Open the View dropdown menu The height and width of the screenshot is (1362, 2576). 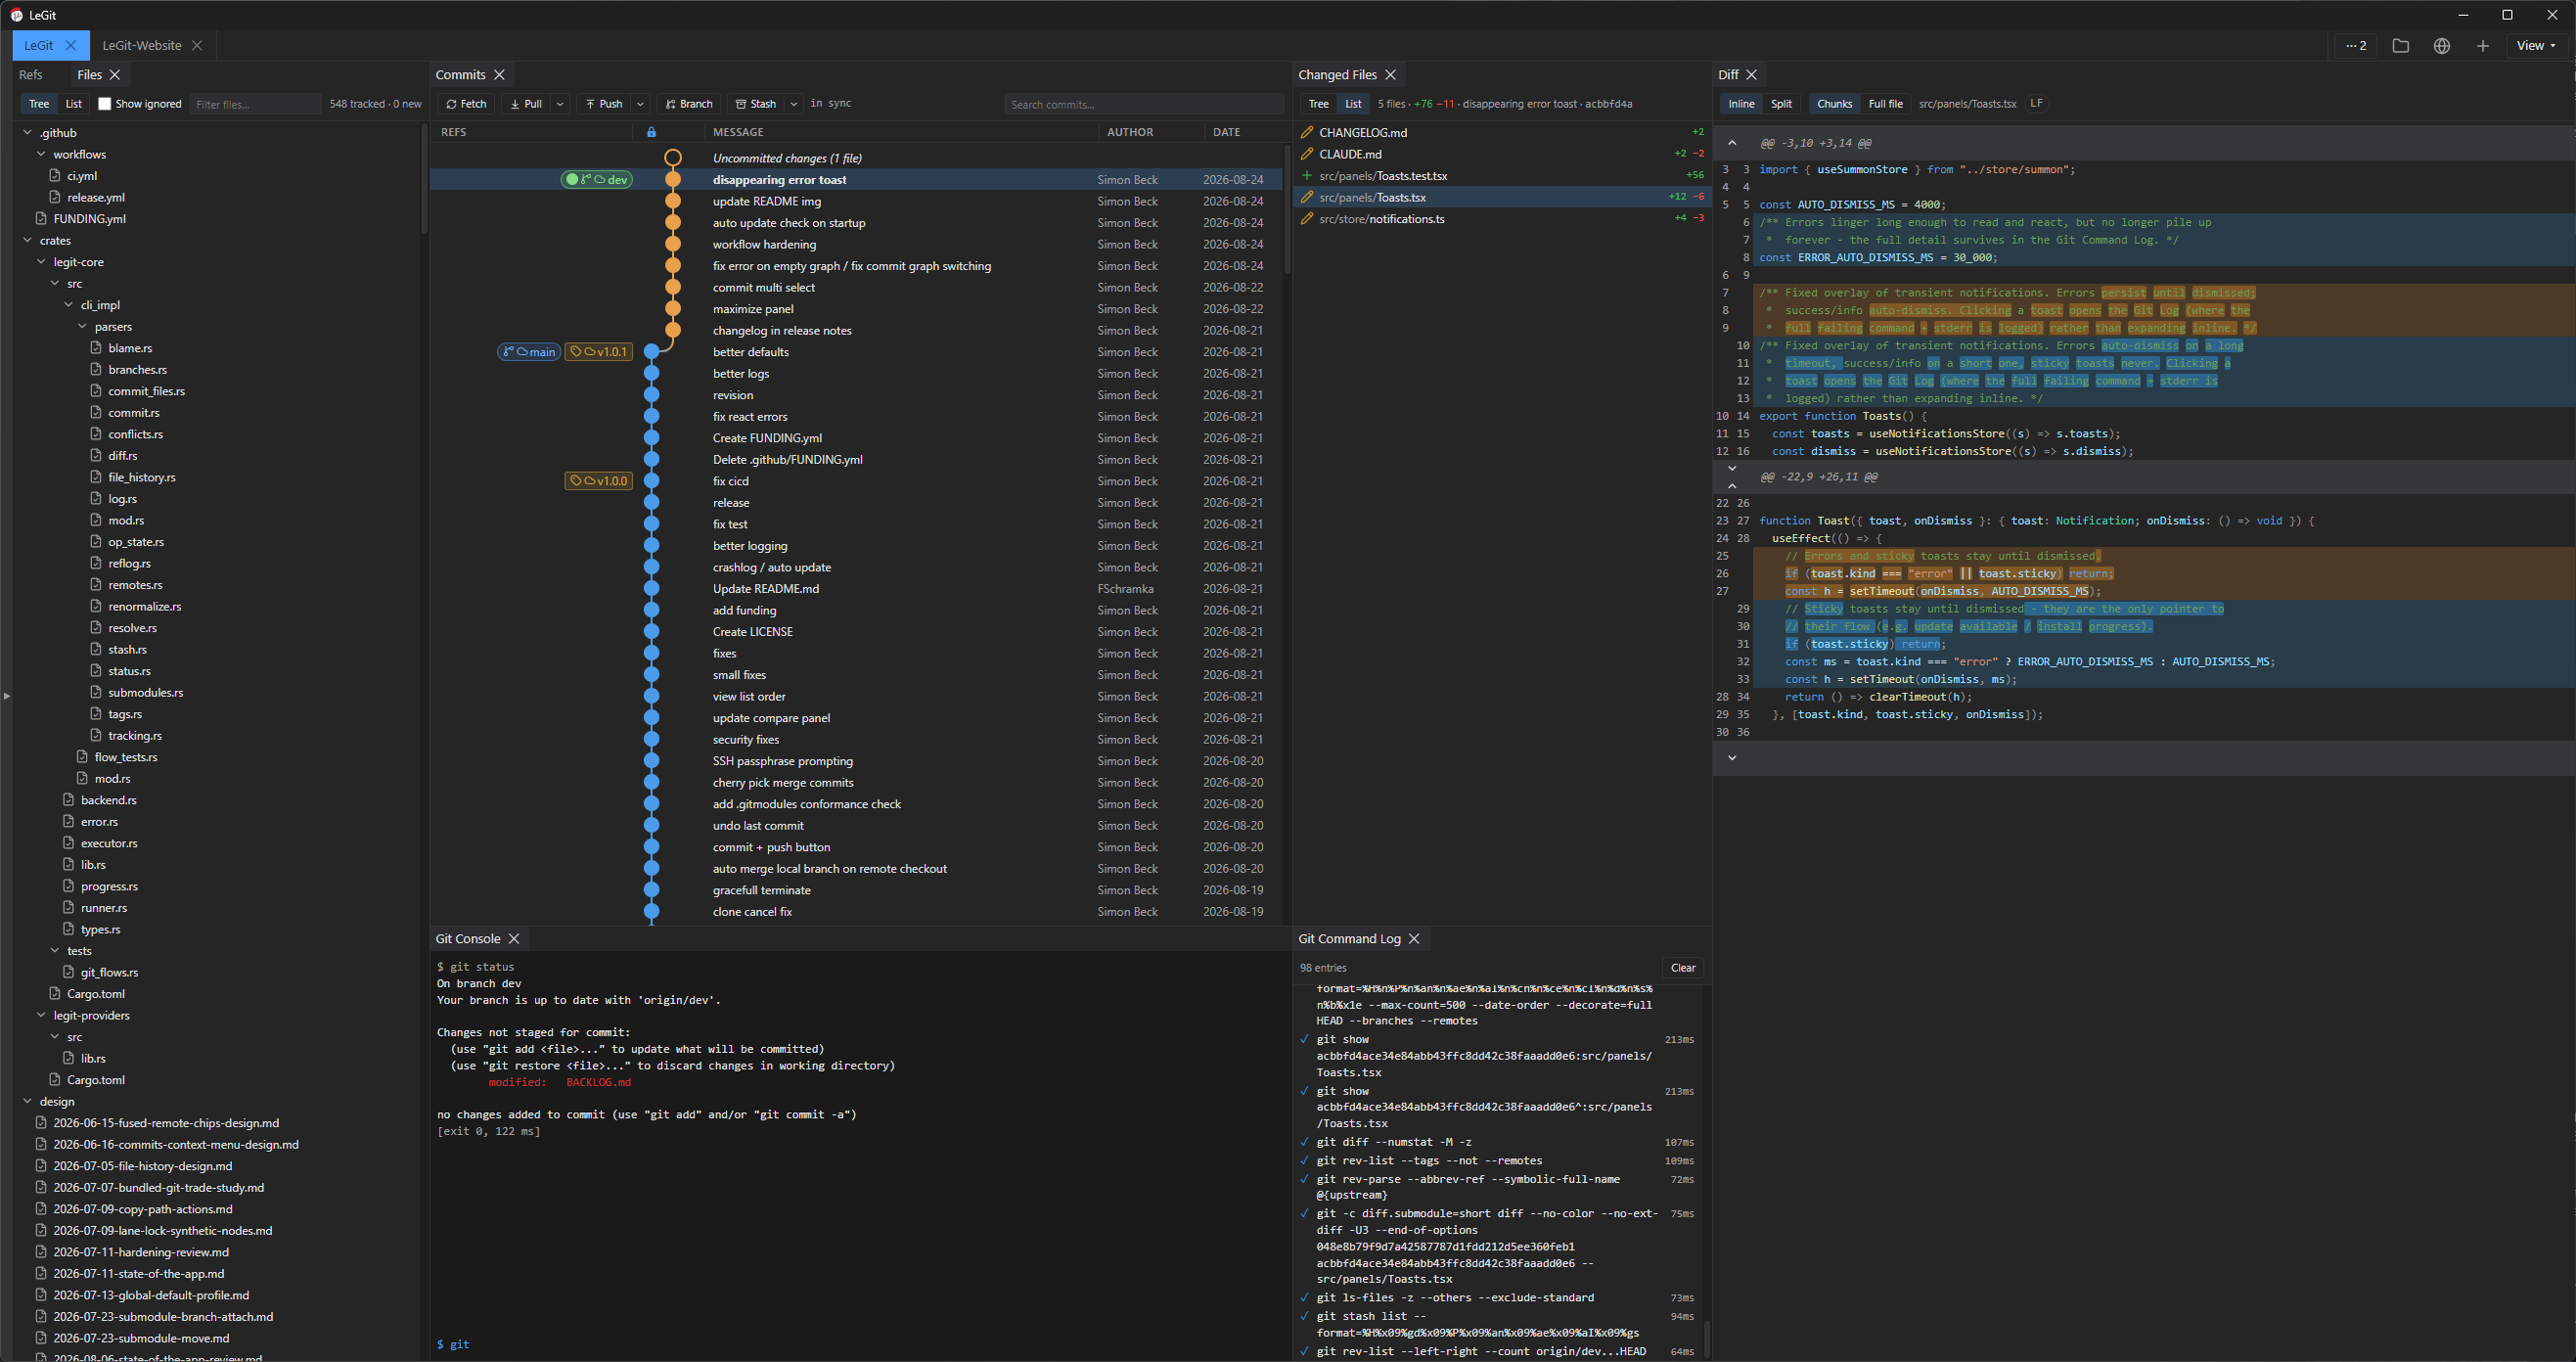click(x=2535, y=46)
